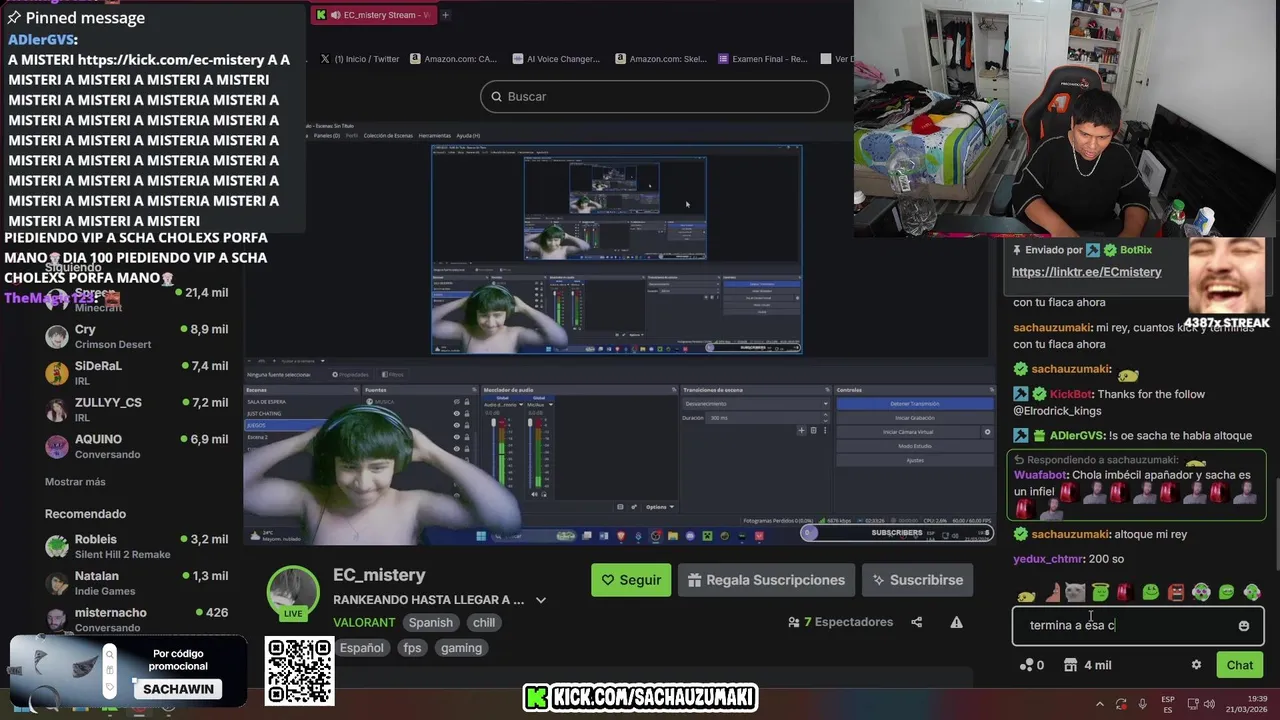Click streamed OBS virtual camera gear icon

point(987,432)
